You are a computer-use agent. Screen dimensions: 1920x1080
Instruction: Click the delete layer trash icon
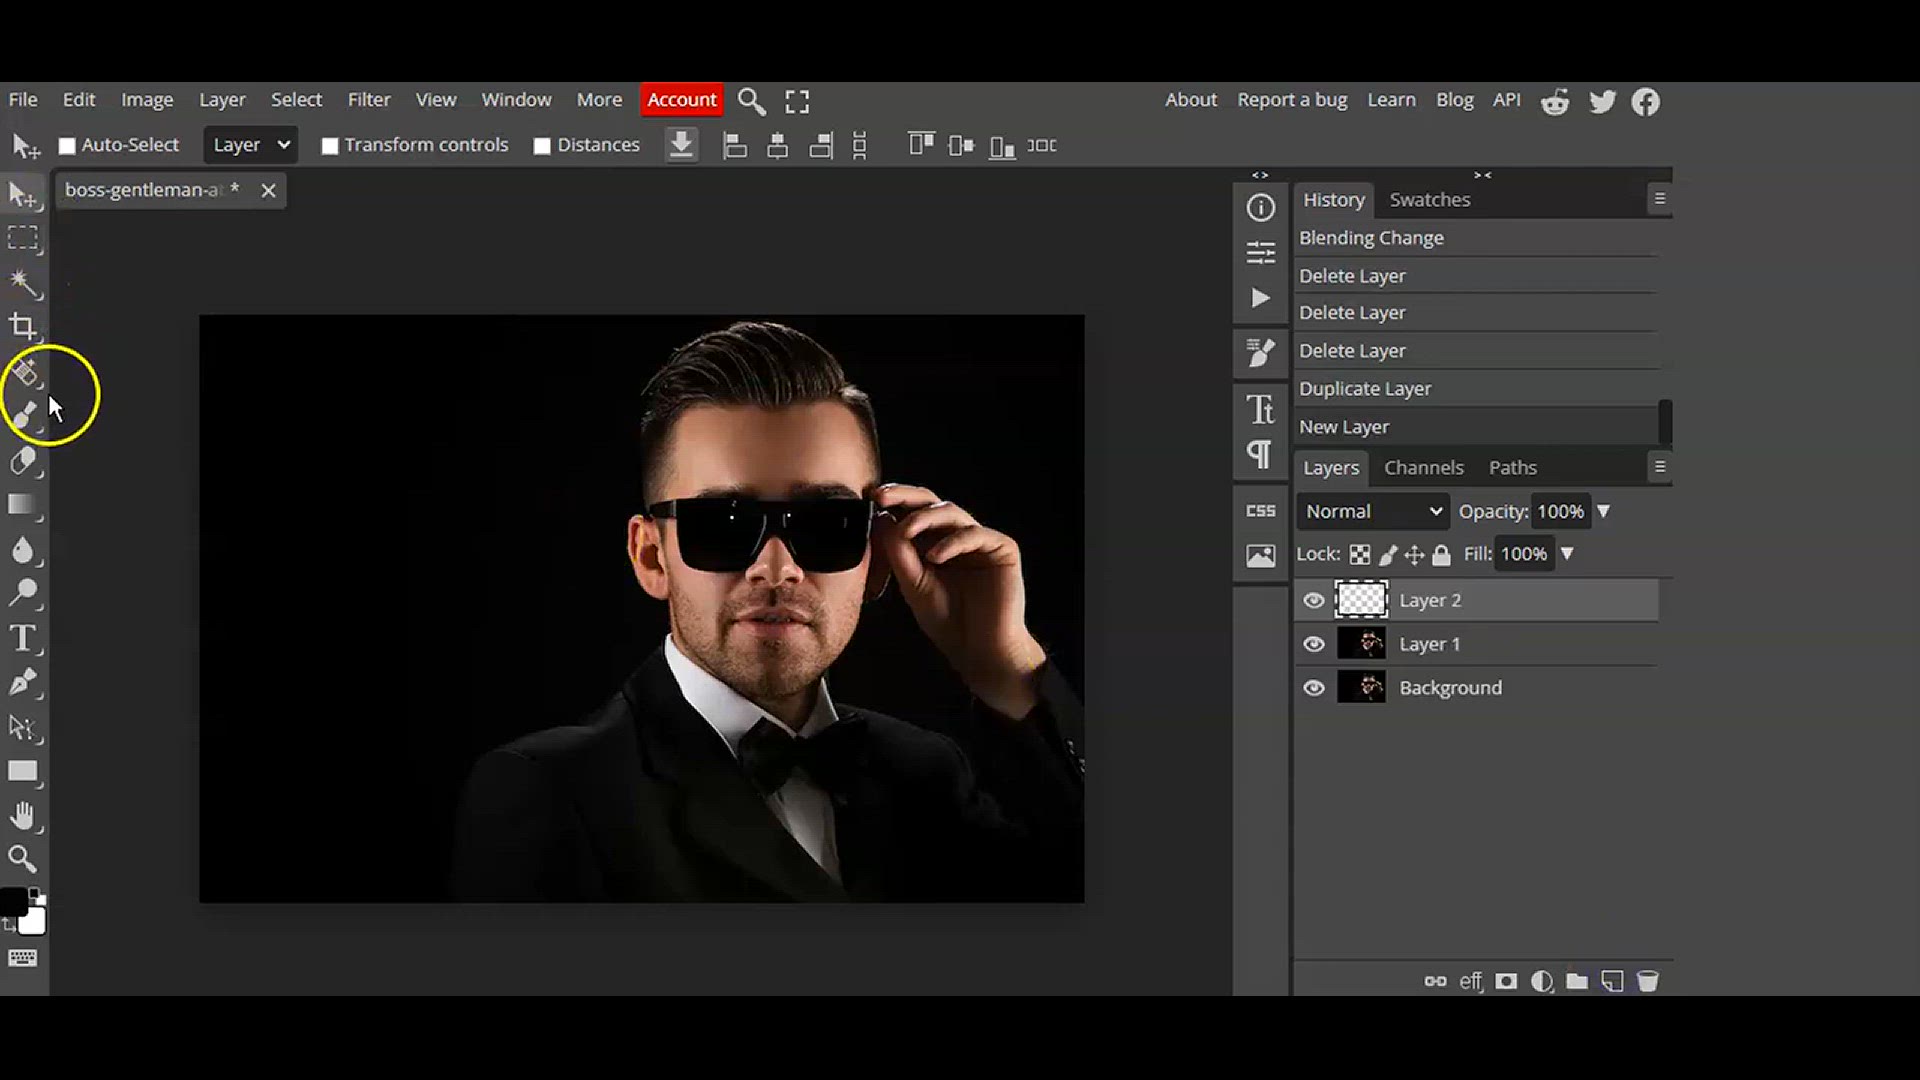coord(1648,981)
